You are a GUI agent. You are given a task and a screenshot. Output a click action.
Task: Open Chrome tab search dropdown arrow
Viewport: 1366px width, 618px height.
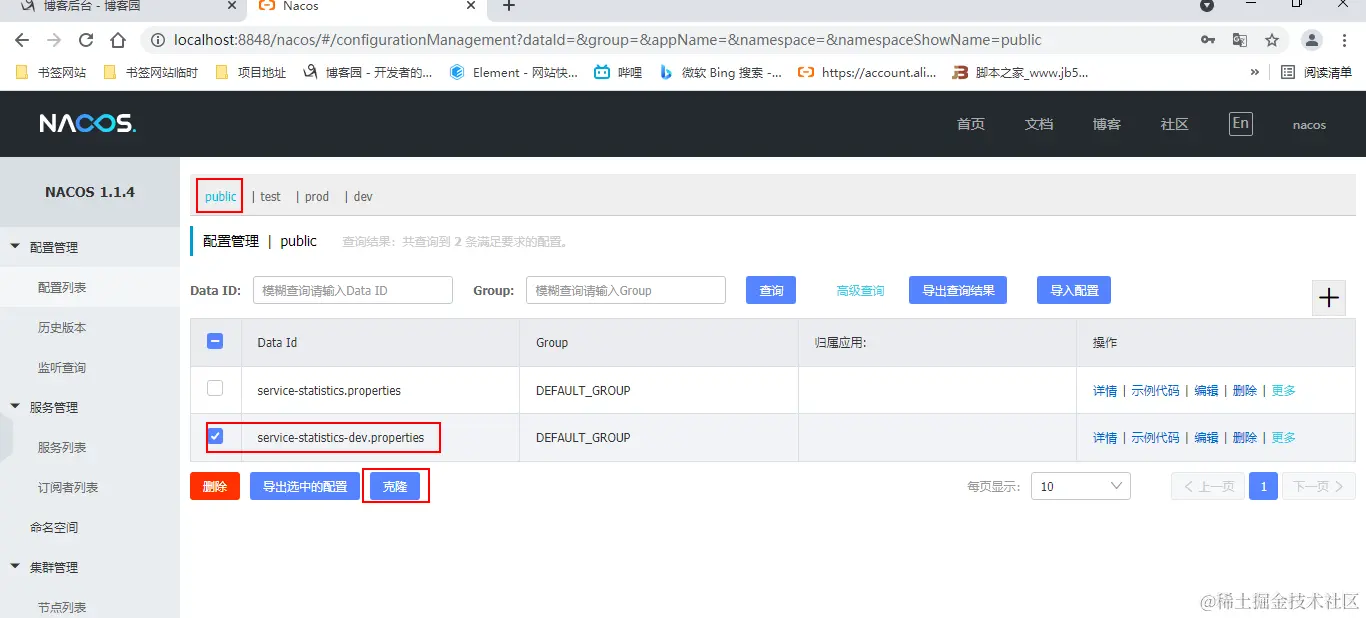pos(1207,5)
